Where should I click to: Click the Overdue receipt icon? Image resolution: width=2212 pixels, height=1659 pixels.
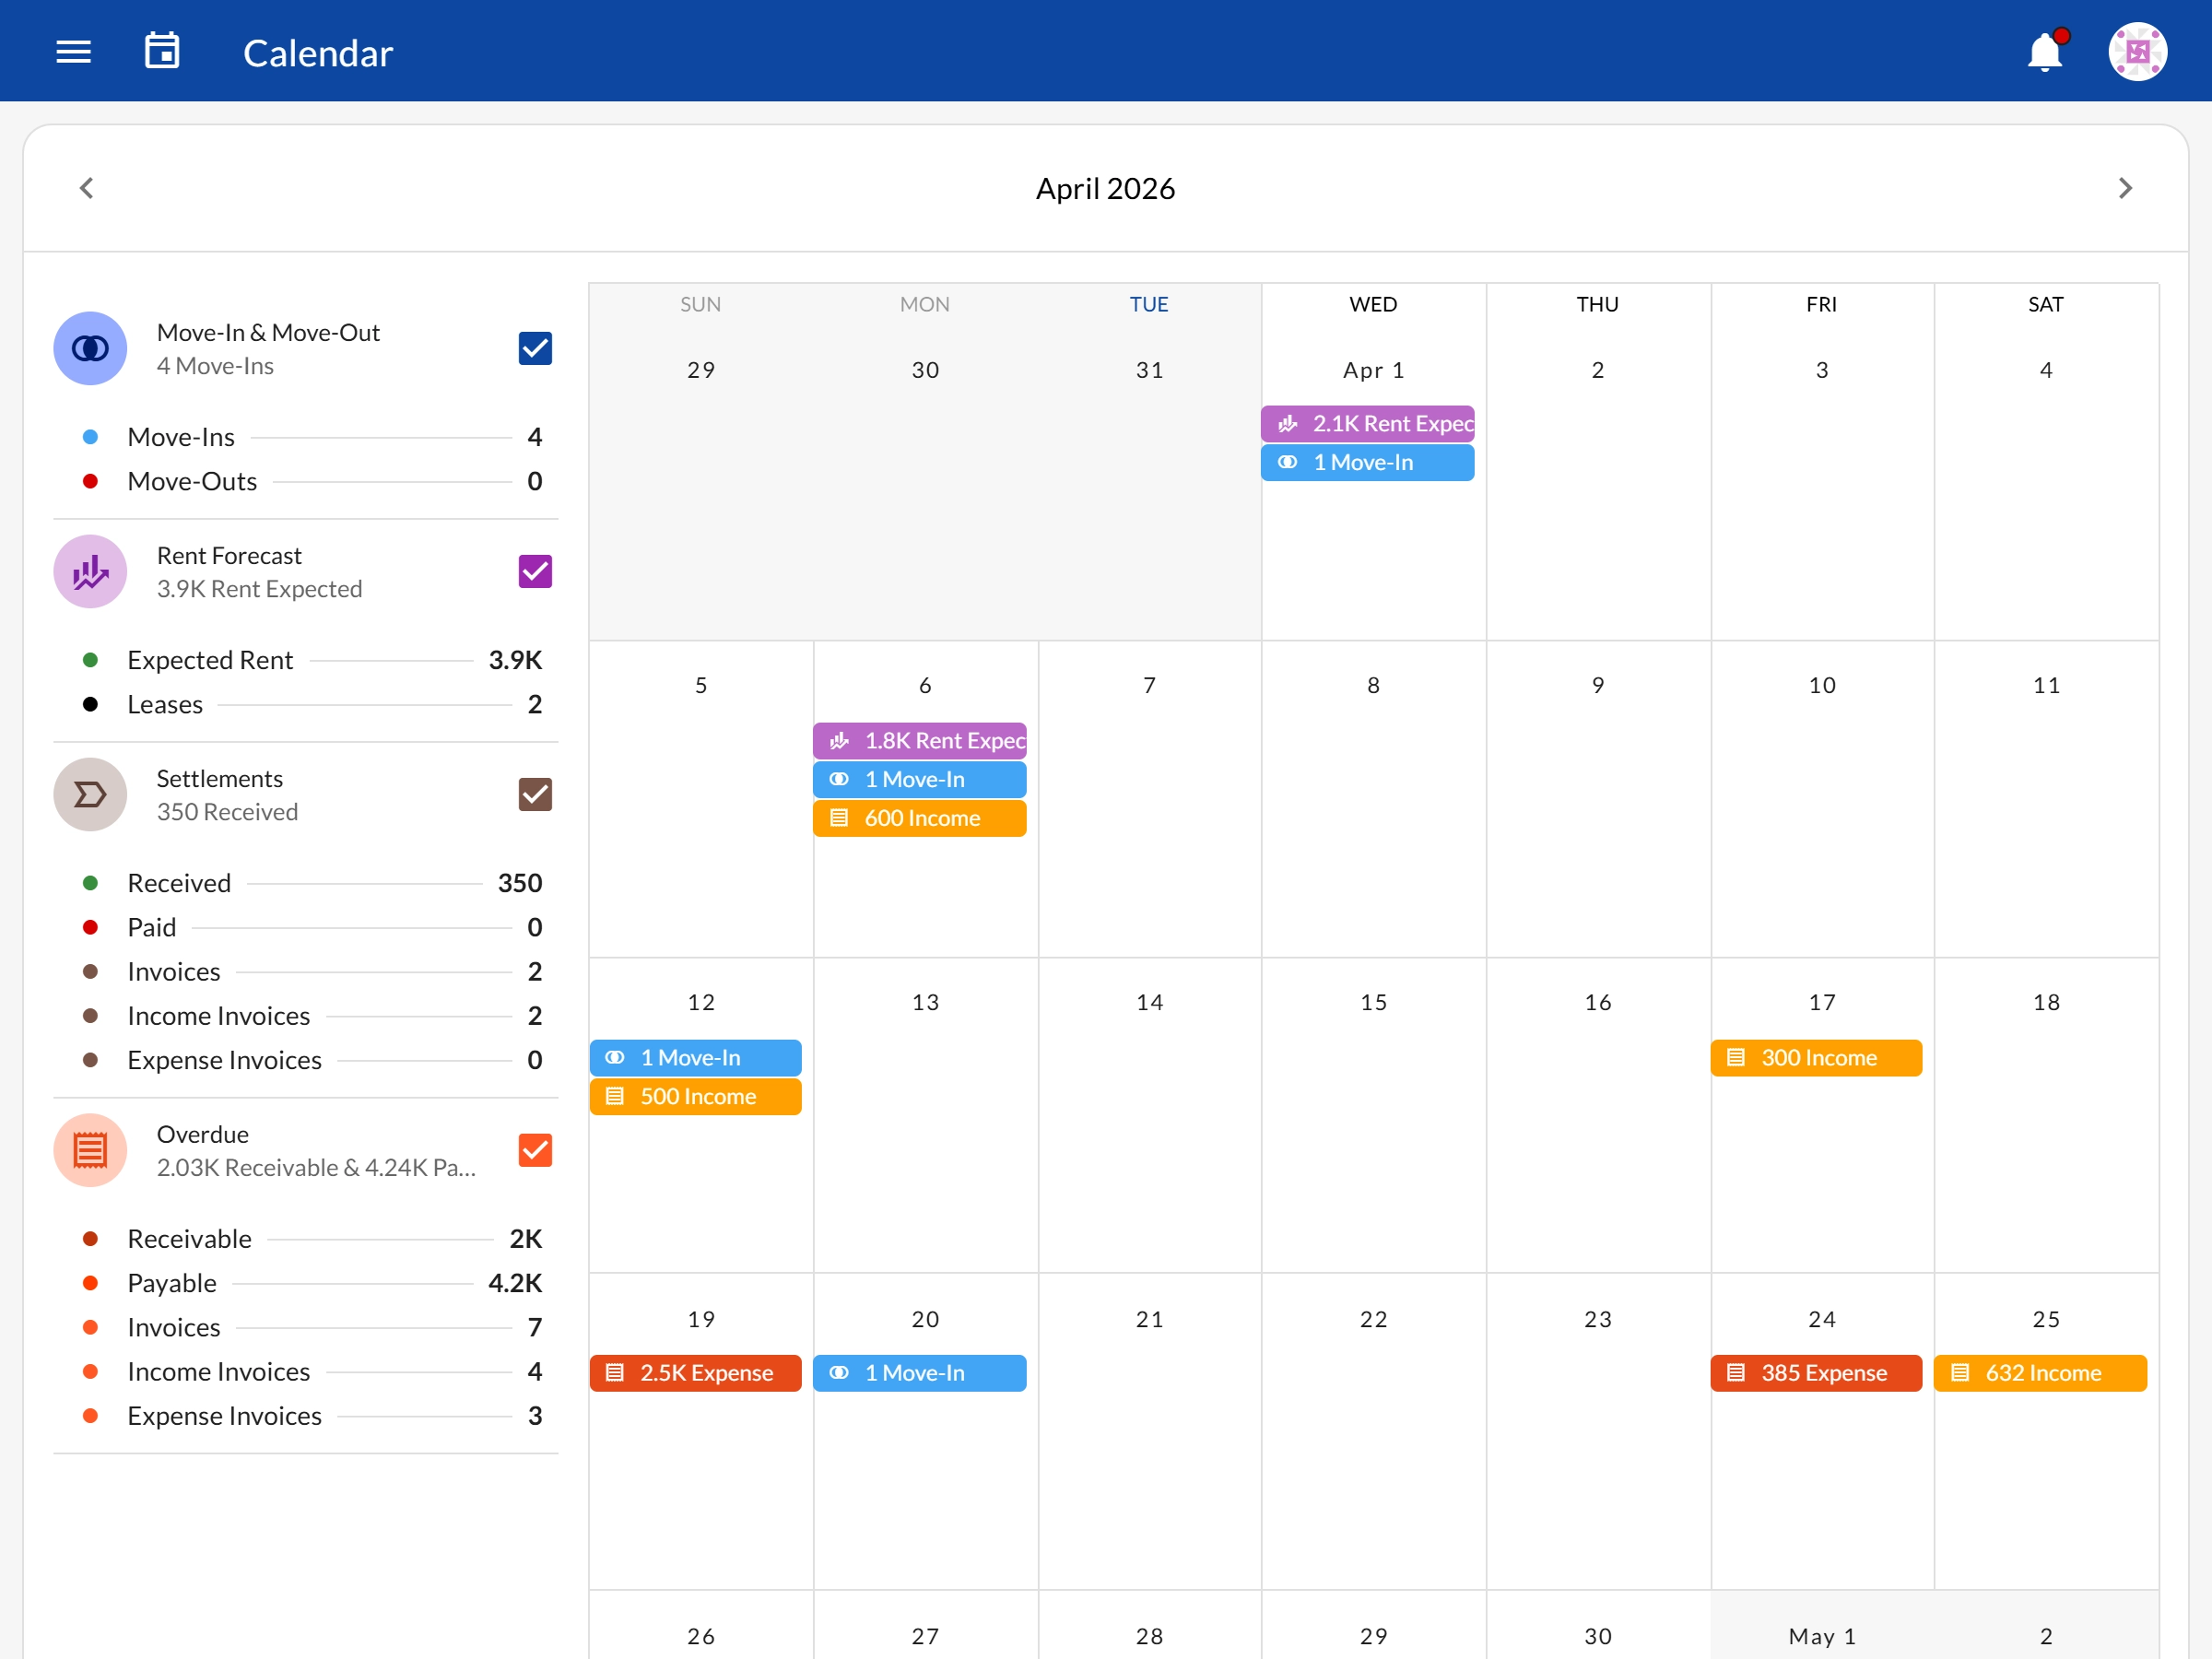click(90, 1150)
